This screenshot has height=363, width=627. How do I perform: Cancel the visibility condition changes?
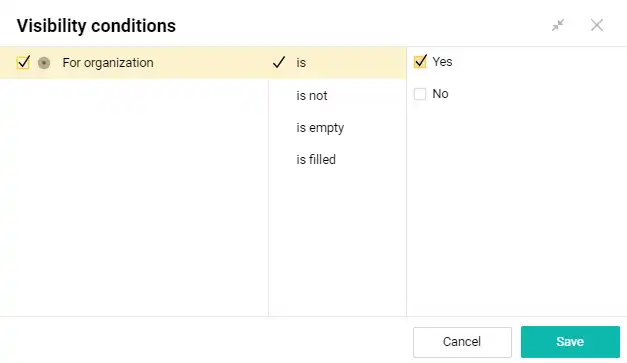[x=462, y=342]
